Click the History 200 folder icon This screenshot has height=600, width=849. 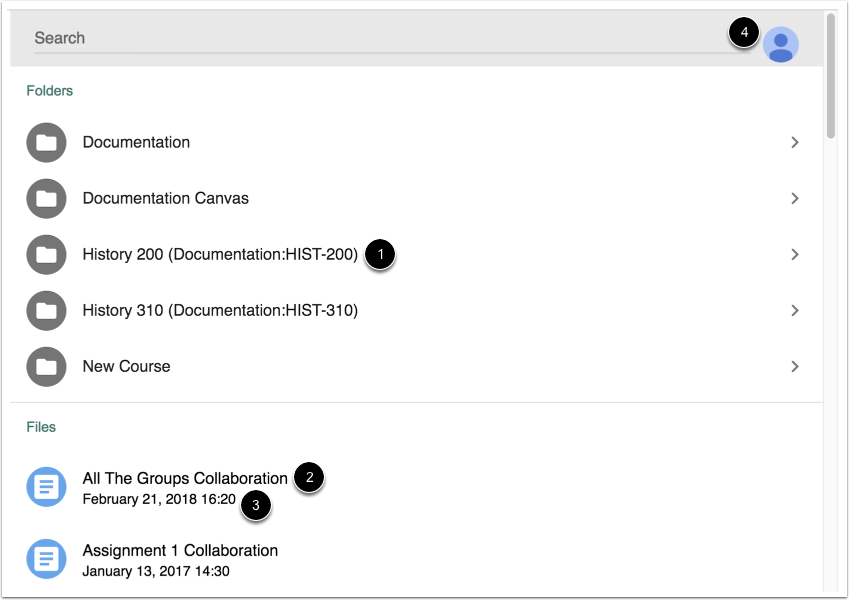[46, 255]
